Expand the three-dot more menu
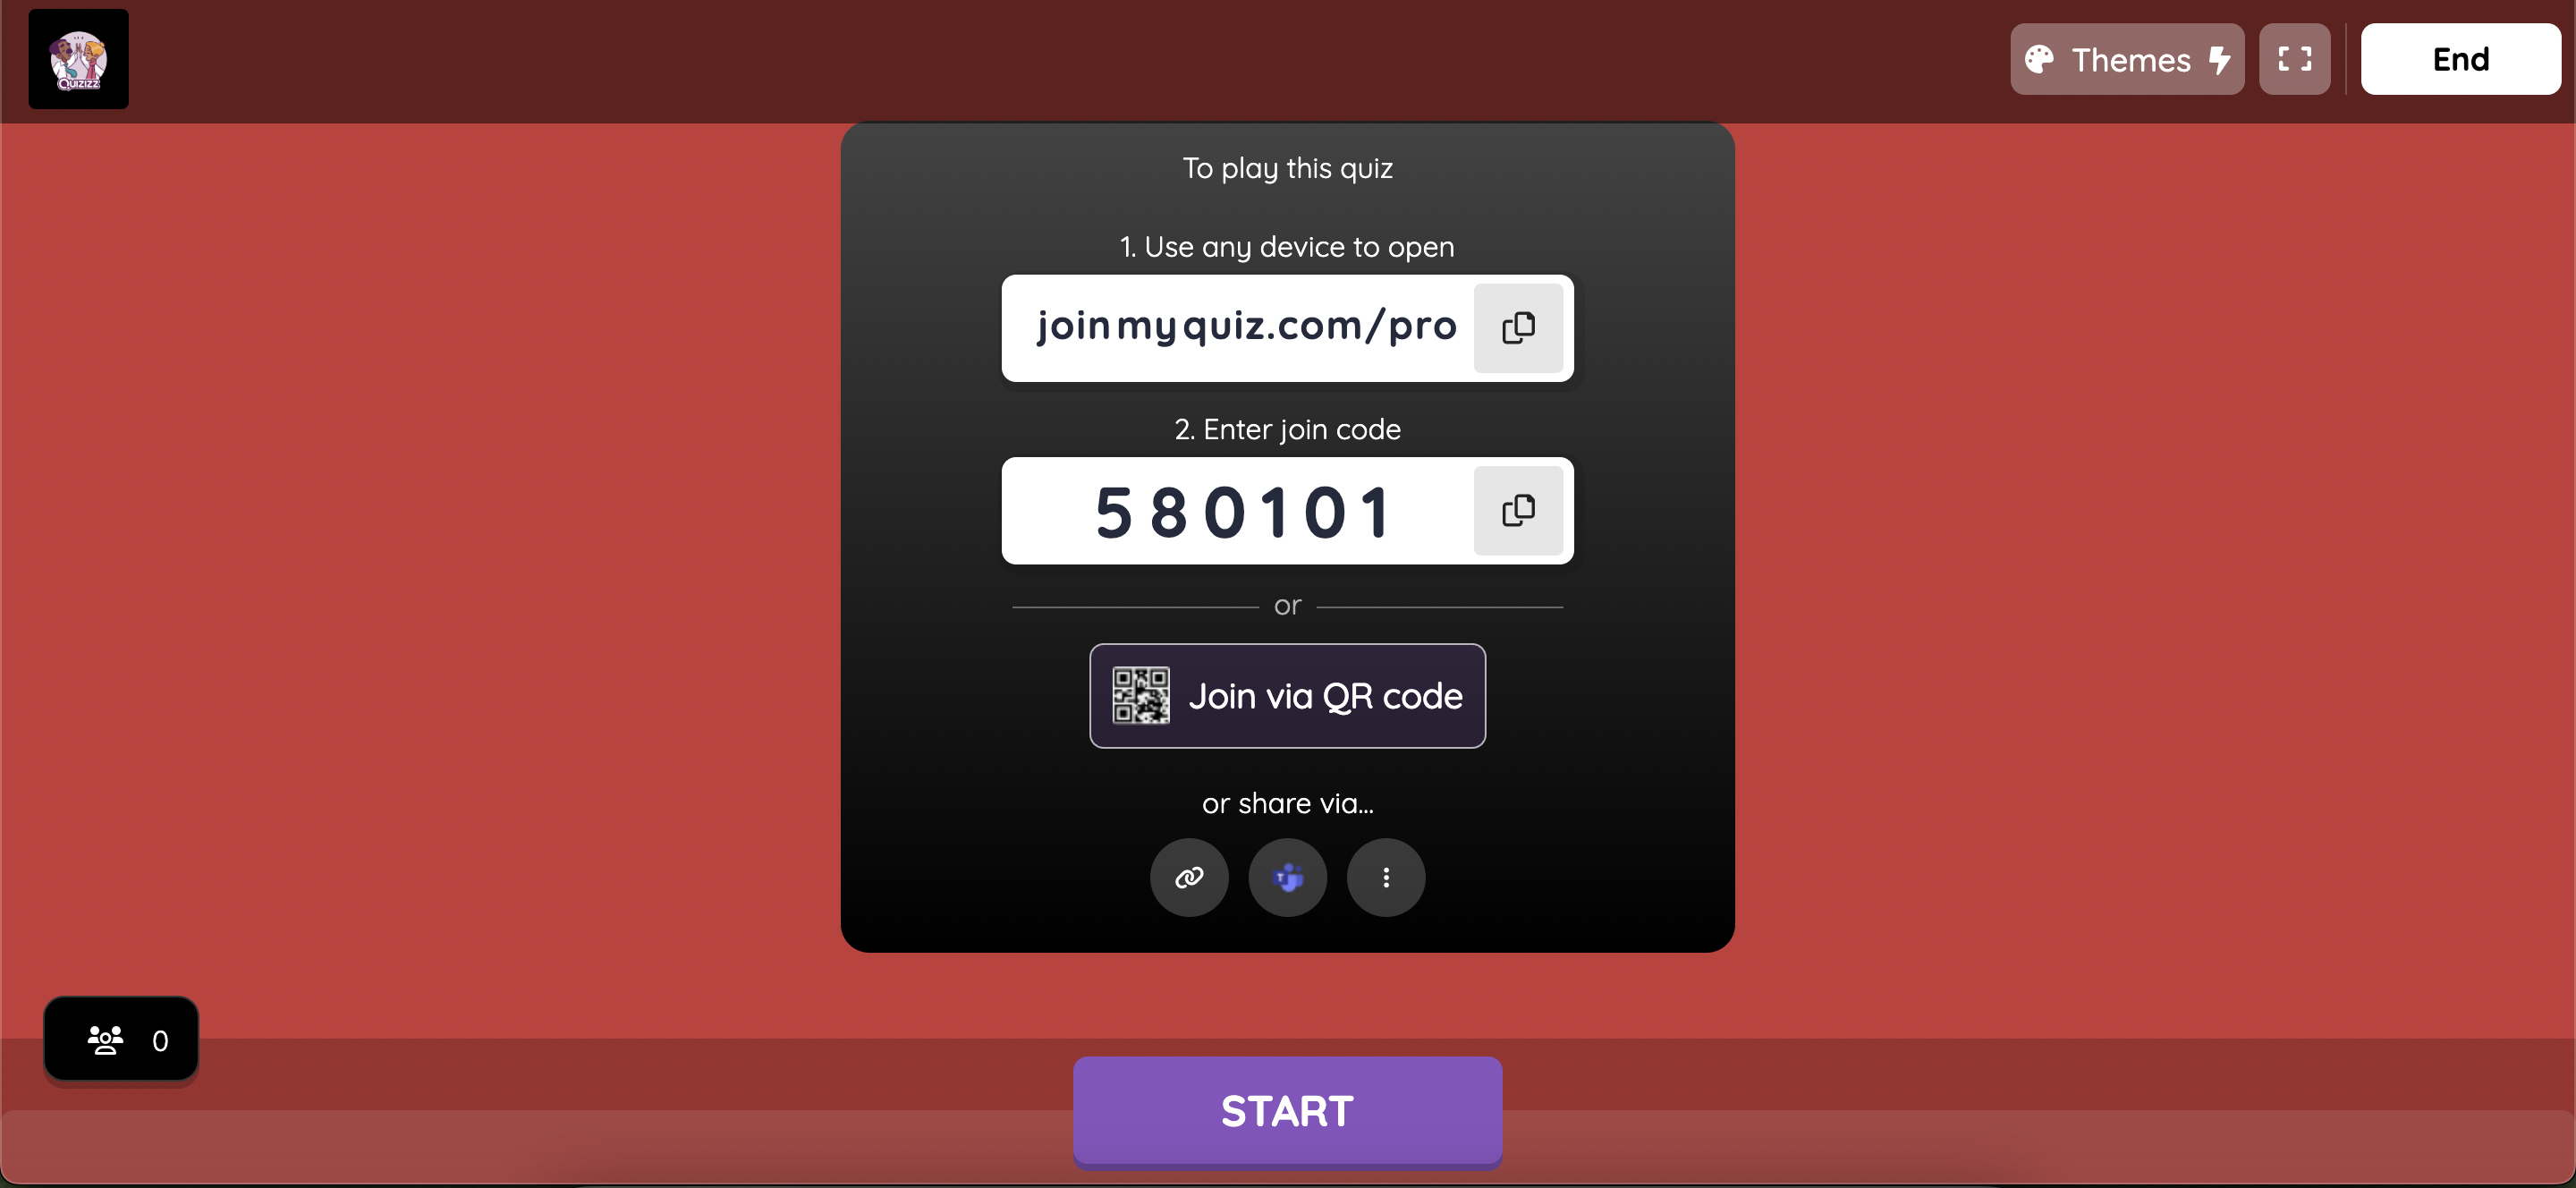Viewport: 2576px width, 1188px height. coord(1386,876)
